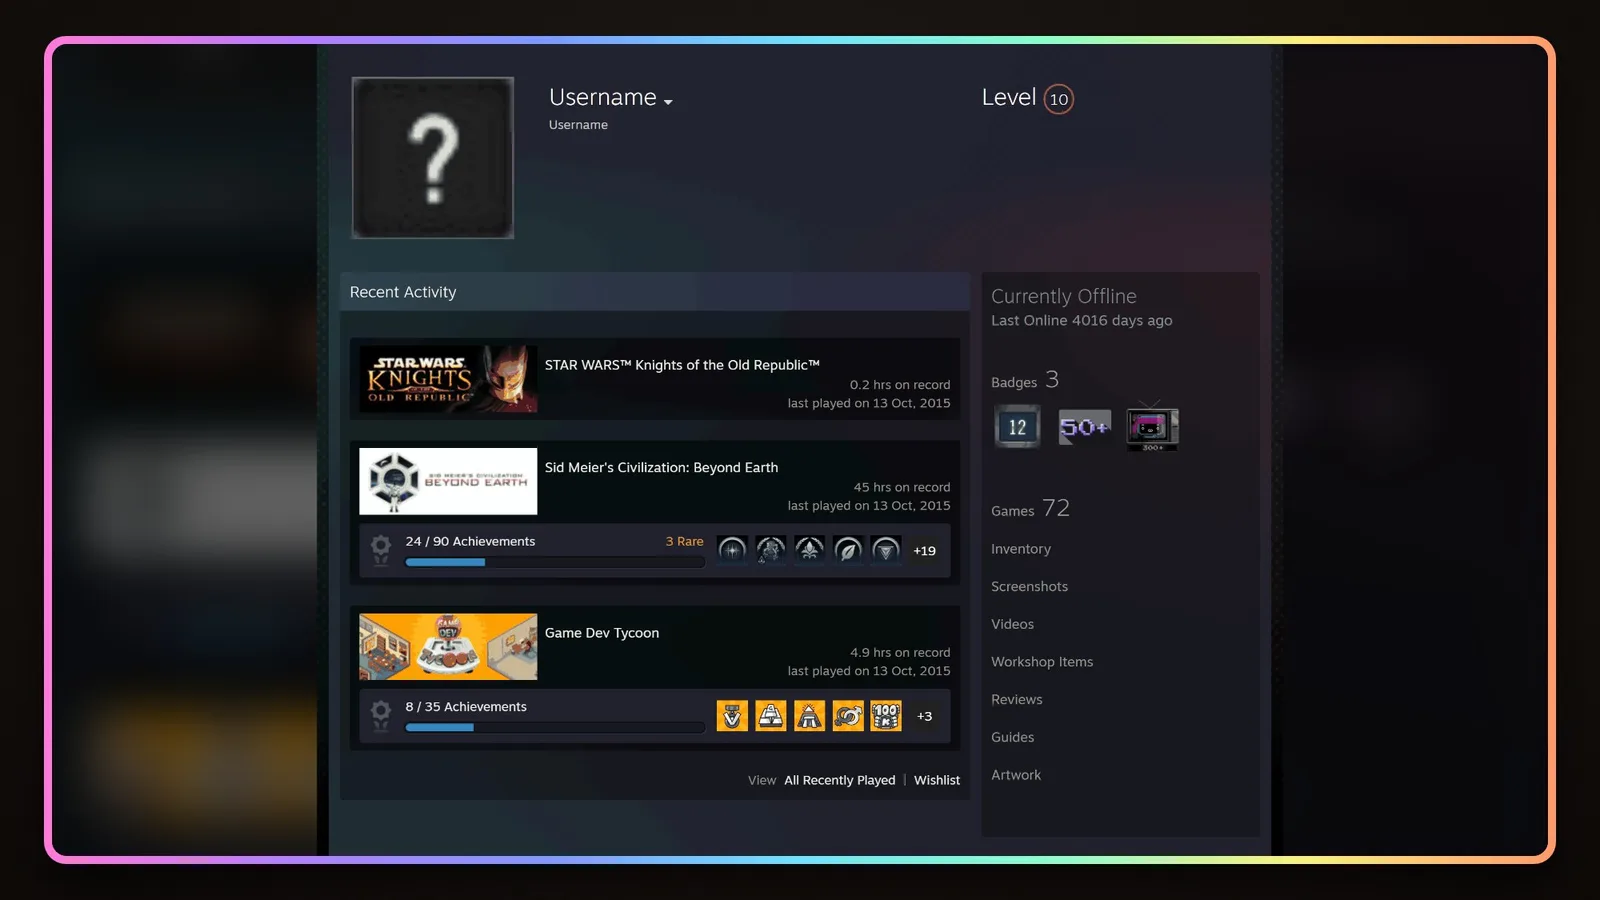Click the Beyond Earth game thumbnail

448,481
